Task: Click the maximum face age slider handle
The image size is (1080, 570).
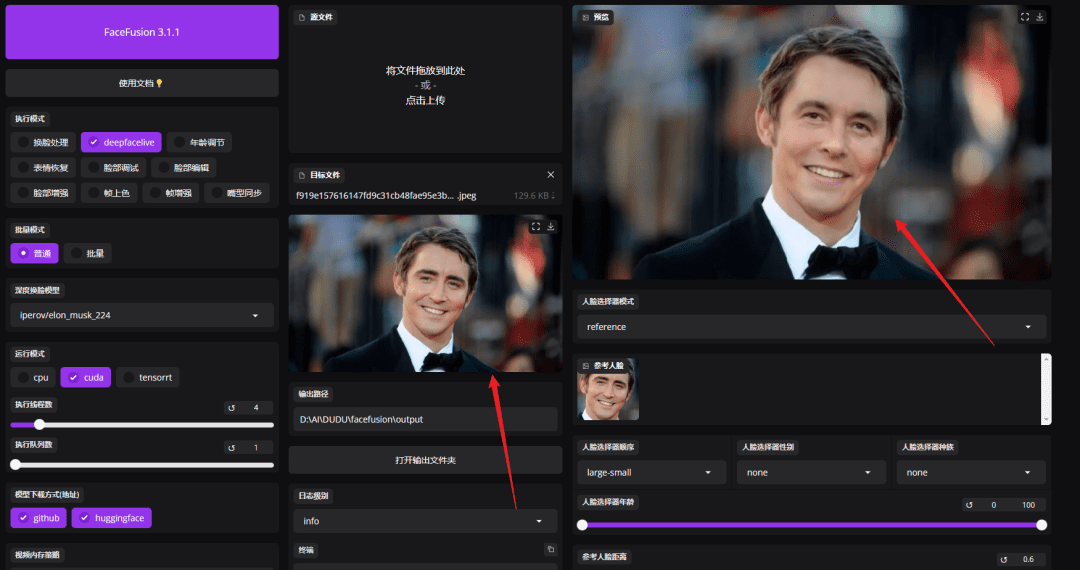Action: click(1041, 525)
